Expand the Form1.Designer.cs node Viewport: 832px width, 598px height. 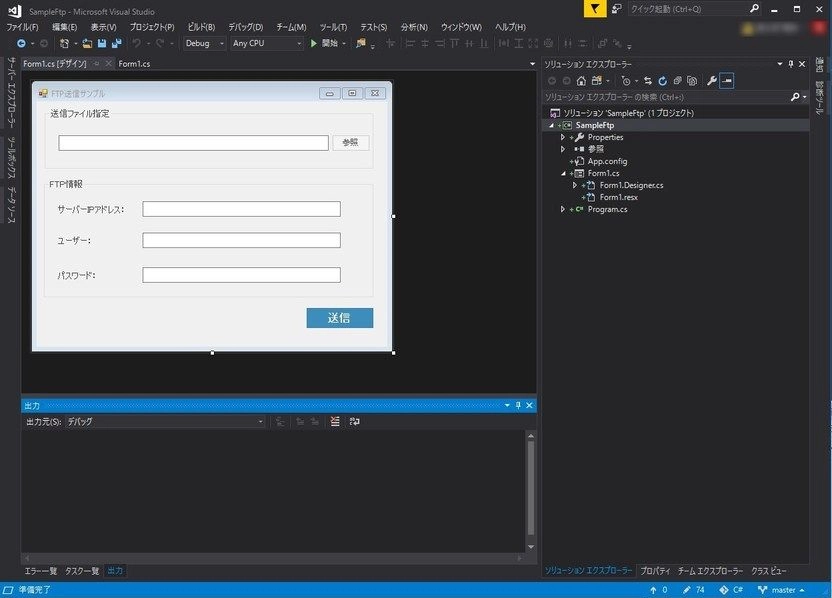pyautogui.click(x=575, y=185)
